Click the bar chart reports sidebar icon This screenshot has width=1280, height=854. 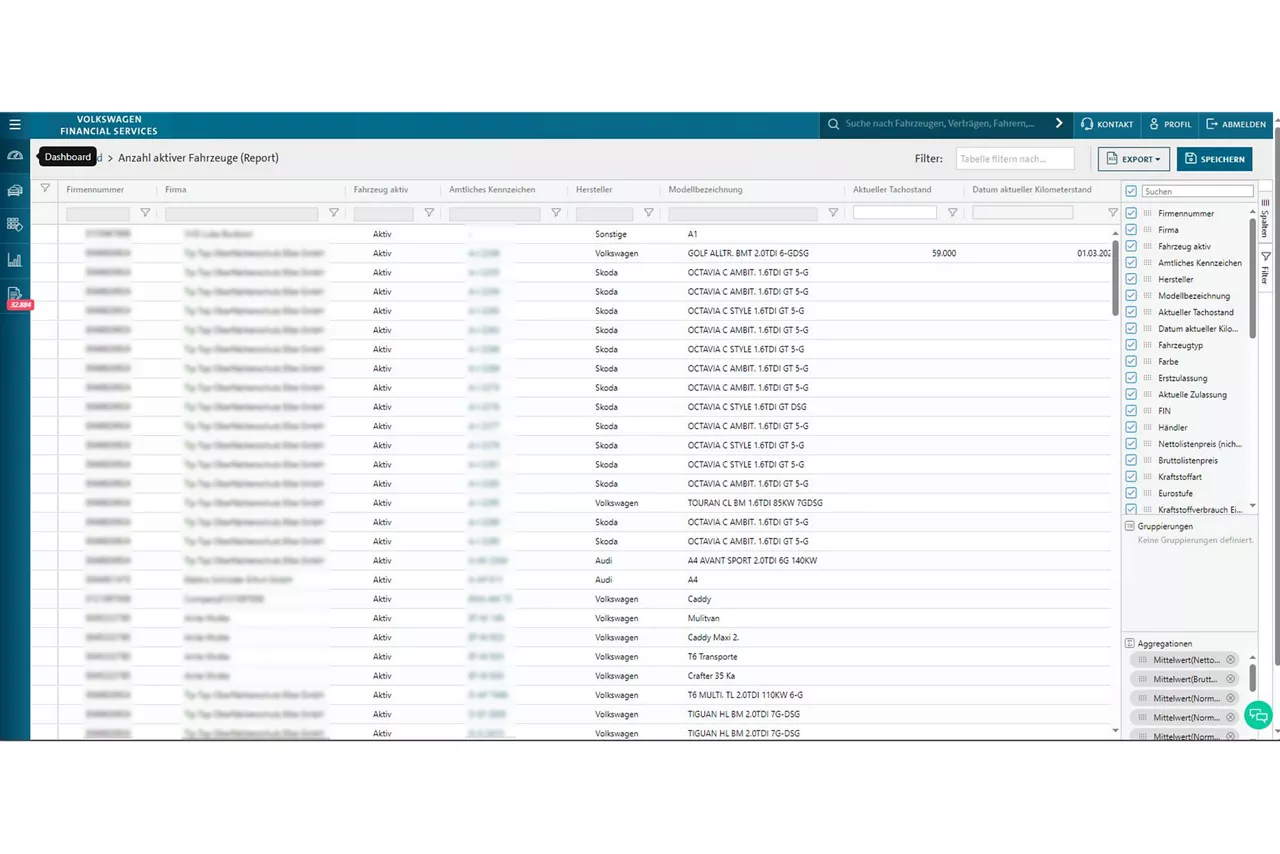(15, 260)
